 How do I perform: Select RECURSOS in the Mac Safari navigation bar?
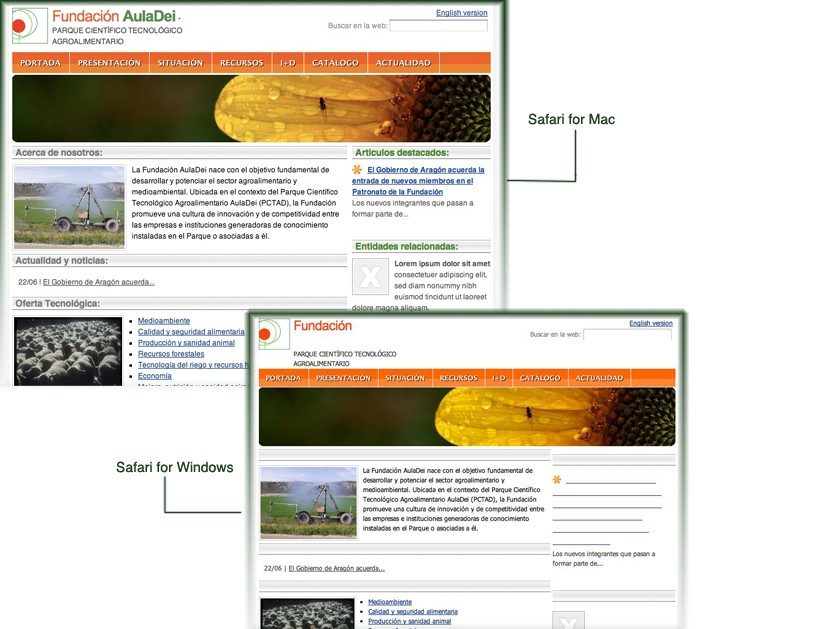coord(241,62)
